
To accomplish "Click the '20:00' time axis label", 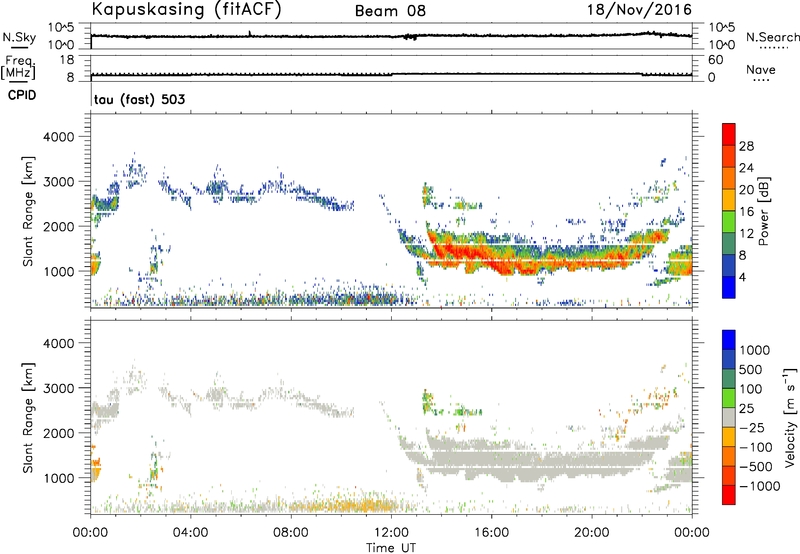I will click(592, 532).
